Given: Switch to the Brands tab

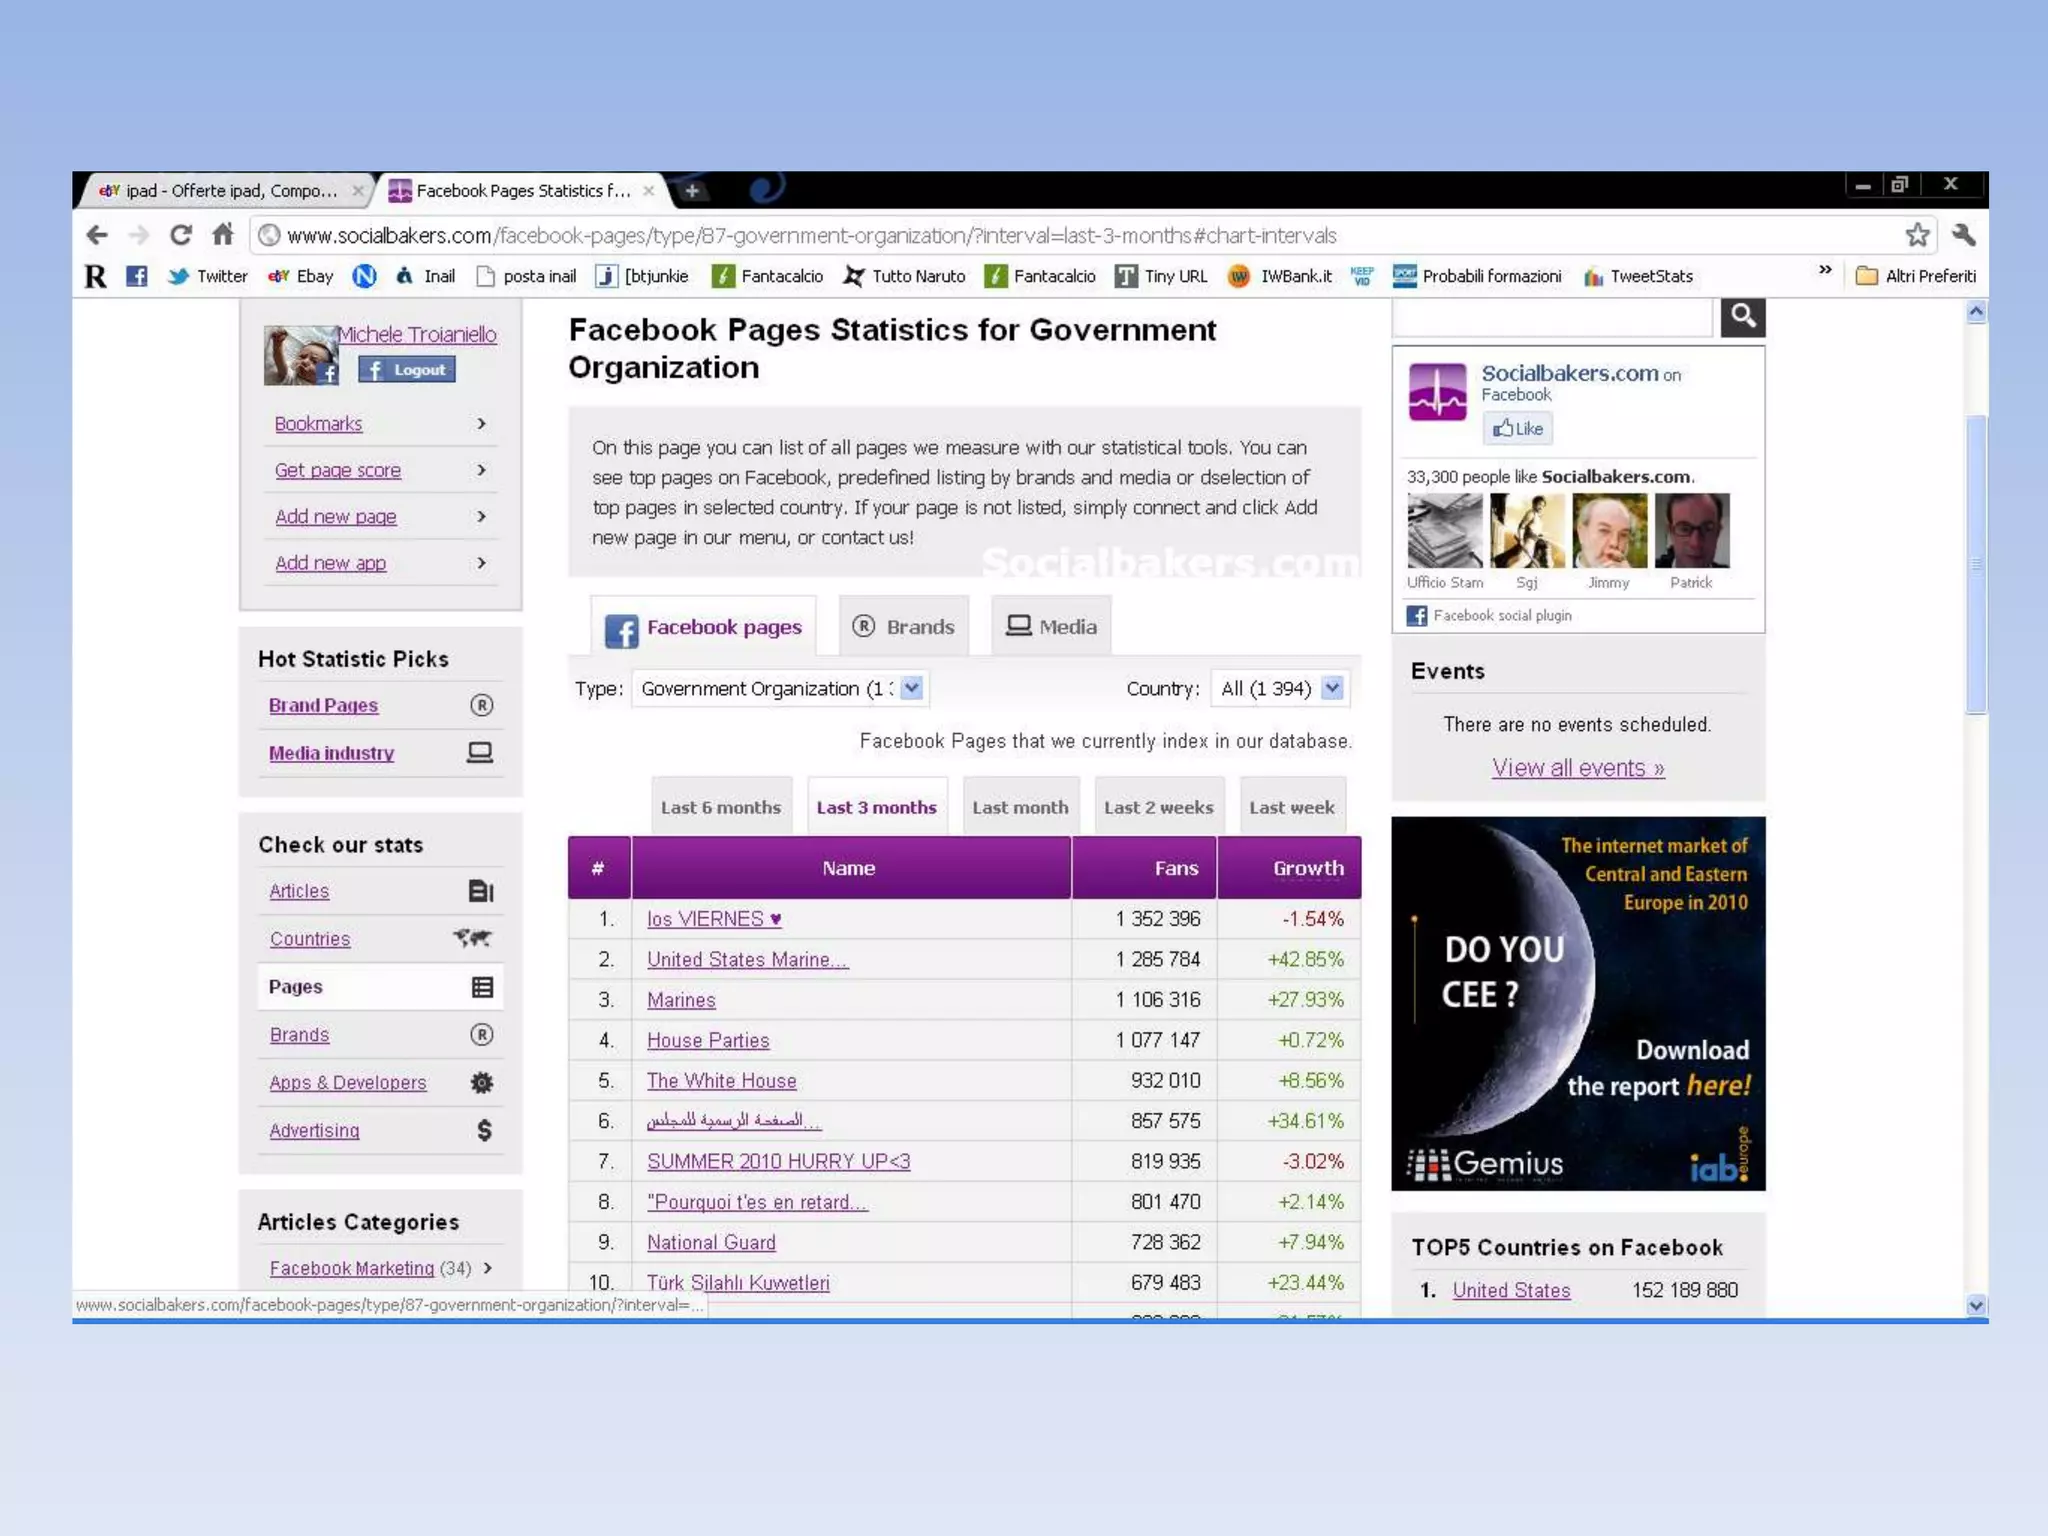Looking at the screenshot, I should coord(904,627).
